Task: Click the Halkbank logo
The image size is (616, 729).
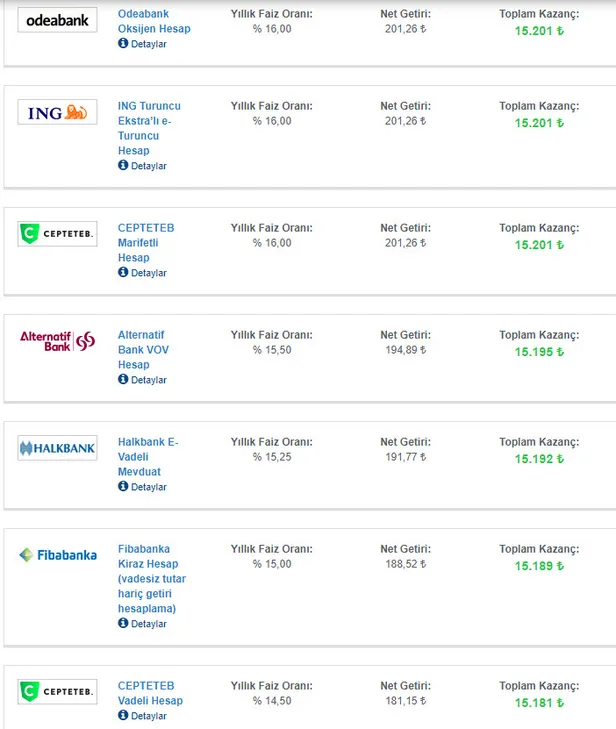Action: point(57,448)
